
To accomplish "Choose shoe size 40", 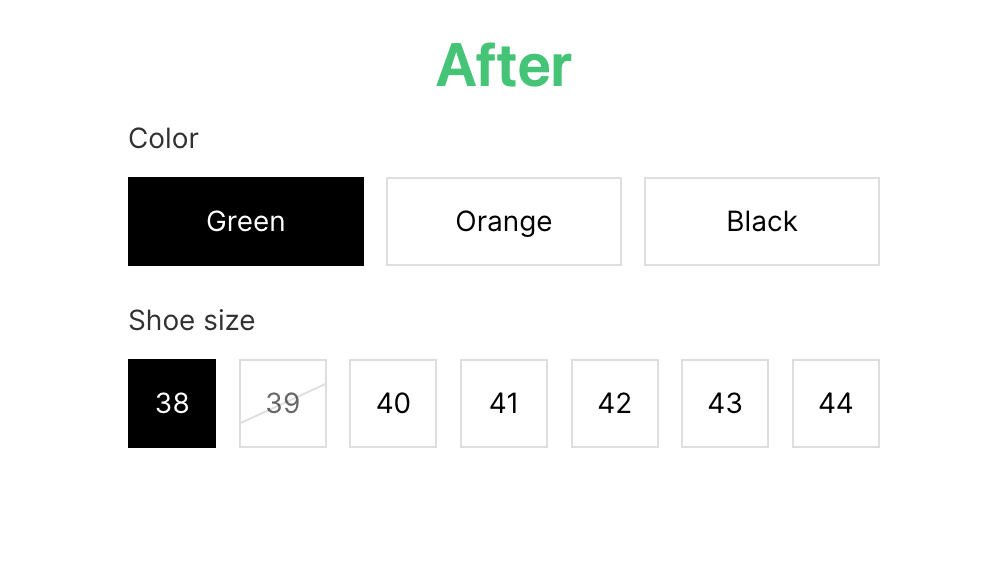I will click(x=393, y=403).
